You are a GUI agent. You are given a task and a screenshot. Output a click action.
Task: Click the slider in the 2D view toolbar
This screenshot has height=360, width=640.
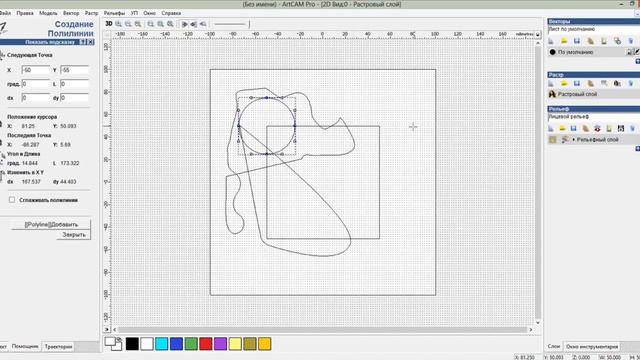[x=231, y=24]
